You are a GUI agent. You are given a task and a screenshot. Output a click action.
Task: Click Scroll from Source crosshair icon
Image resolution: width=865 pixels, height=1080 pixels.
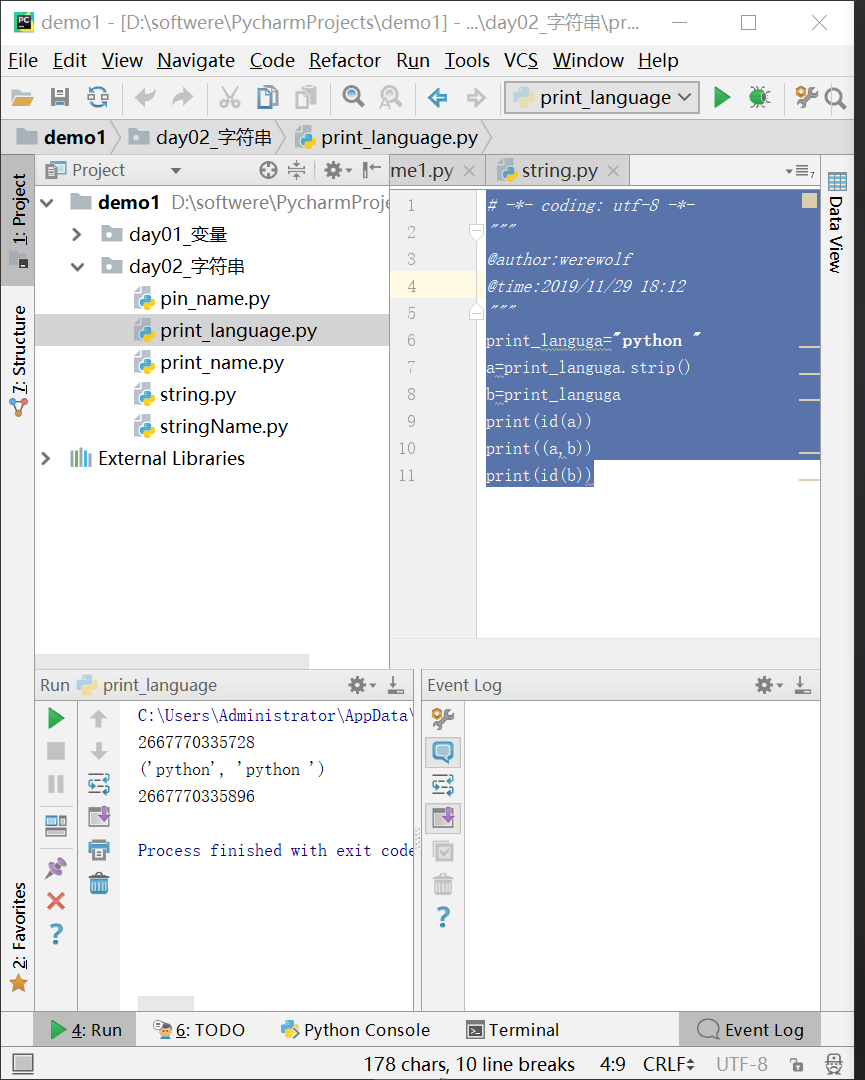click(x=269, y=170)
